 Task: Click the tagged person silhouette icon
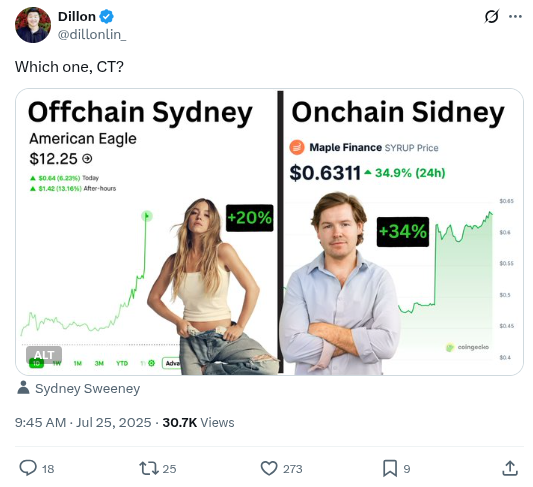click(23, 388)
